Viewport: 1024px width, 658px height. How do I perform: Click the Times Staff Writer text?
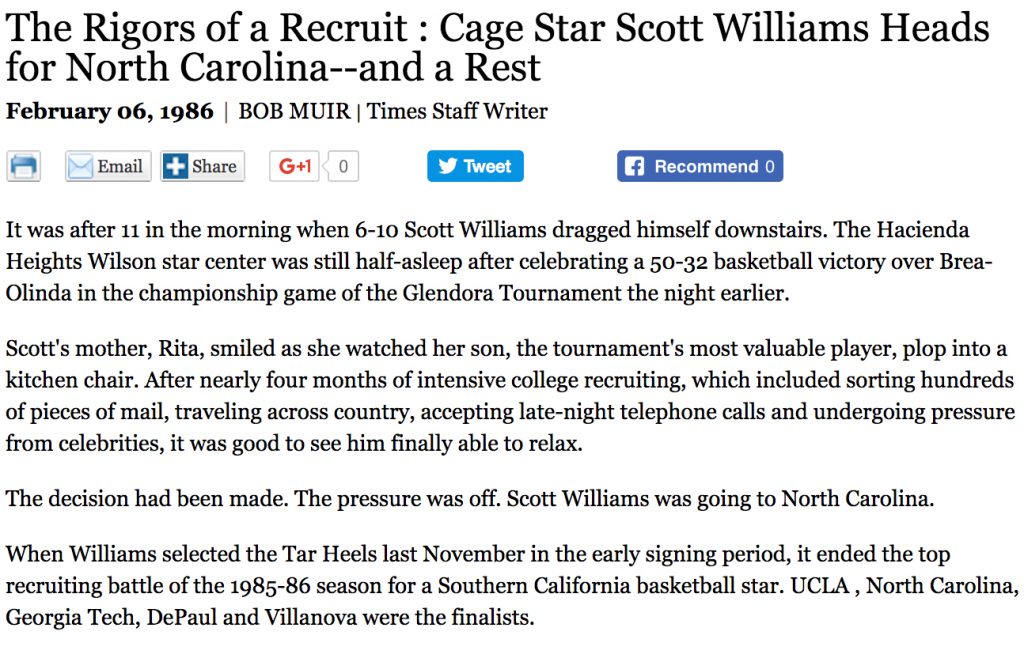(x=457, y=111)
